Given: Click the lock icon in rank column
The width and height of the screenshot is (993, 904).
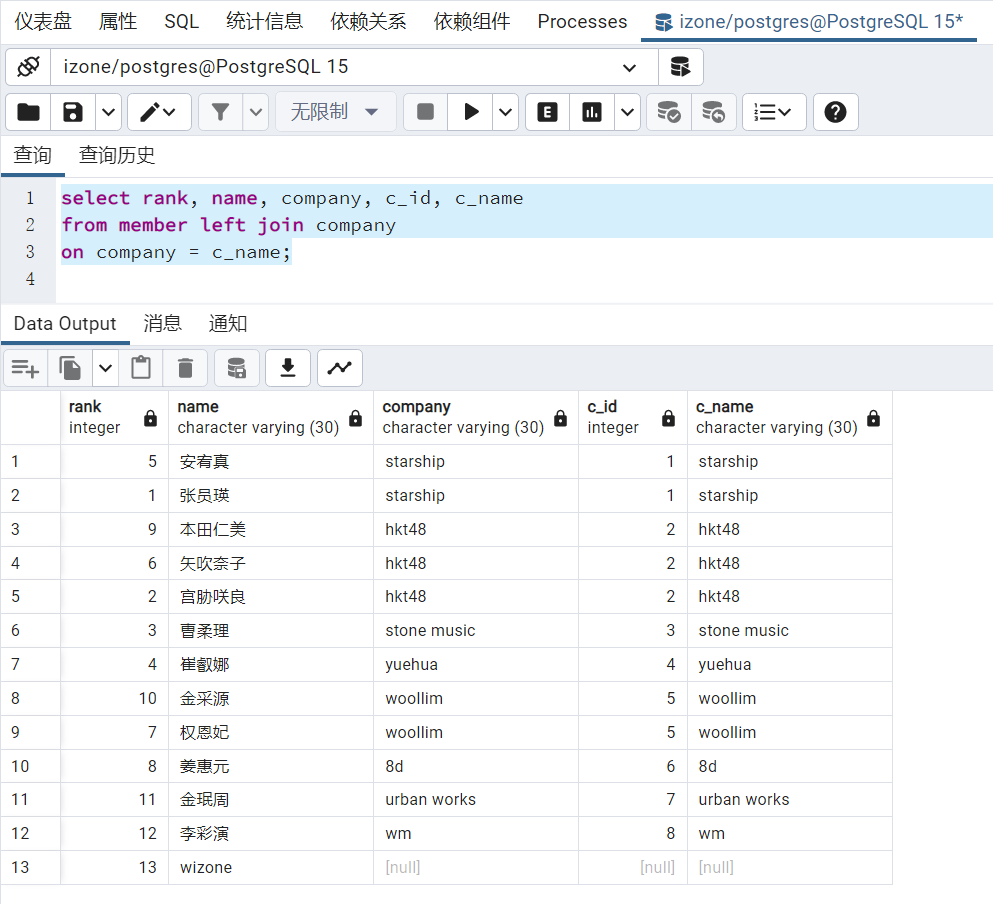Looking at the screenshot, I should (150, 418).
